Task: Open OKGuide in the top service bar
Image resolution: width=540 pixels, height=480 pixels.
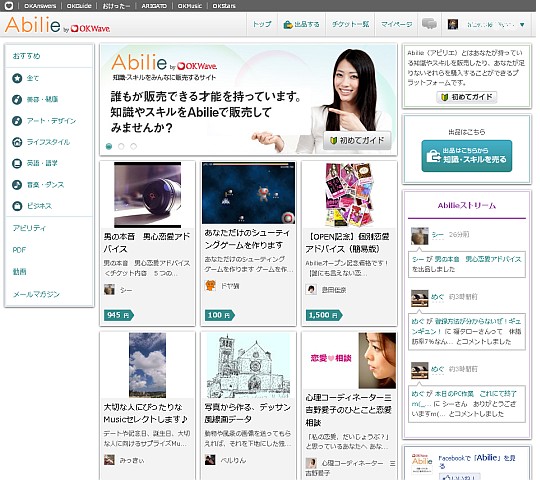Action: [x=79, y=6]
